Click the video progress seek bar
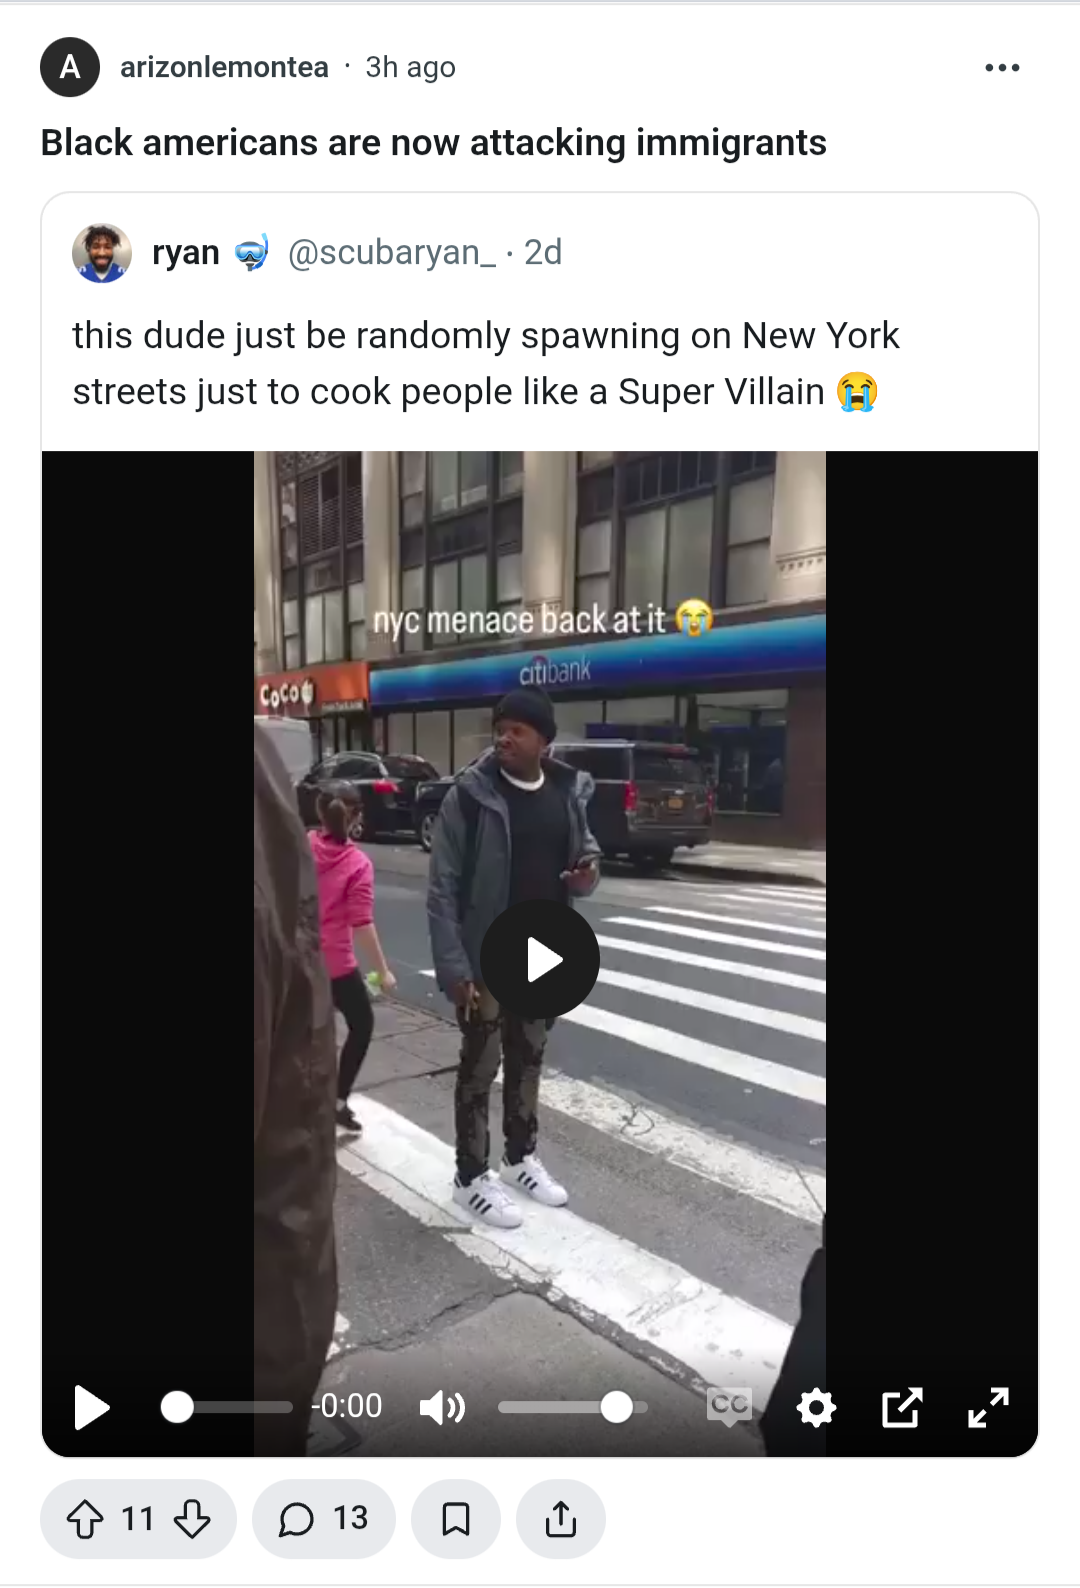This screenshot has width=1080, height=1588. tap(227, 1407)
